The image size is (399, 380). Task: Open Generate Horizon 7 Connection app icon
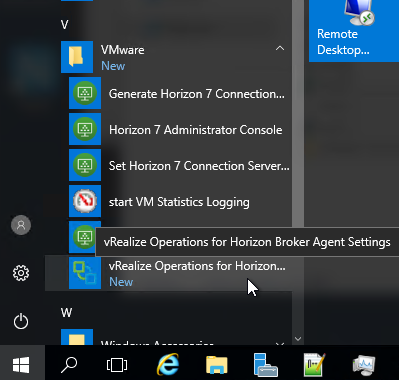point(85,93)
